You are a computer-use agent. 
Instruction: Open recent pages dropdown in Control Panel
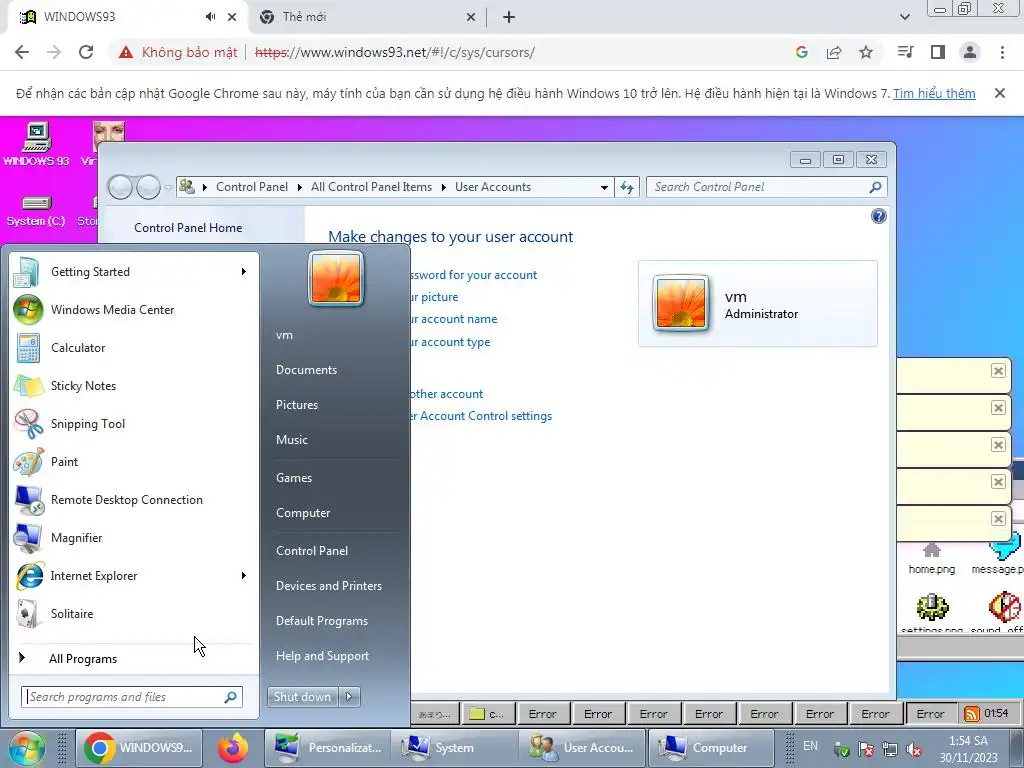(x=168, y=187)
